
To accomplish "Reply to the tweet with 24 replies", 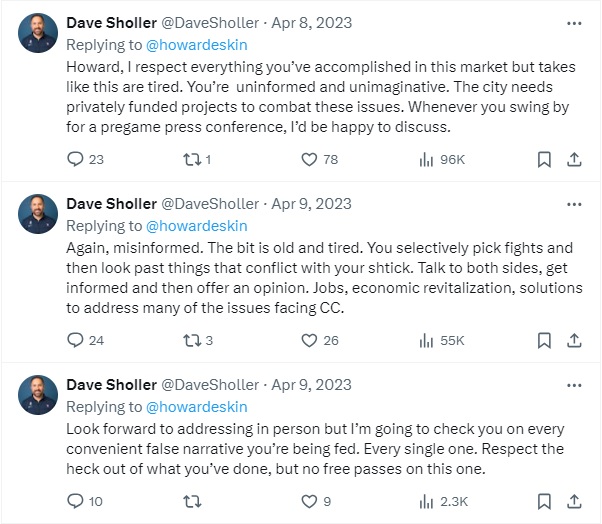I will point(75,340).
